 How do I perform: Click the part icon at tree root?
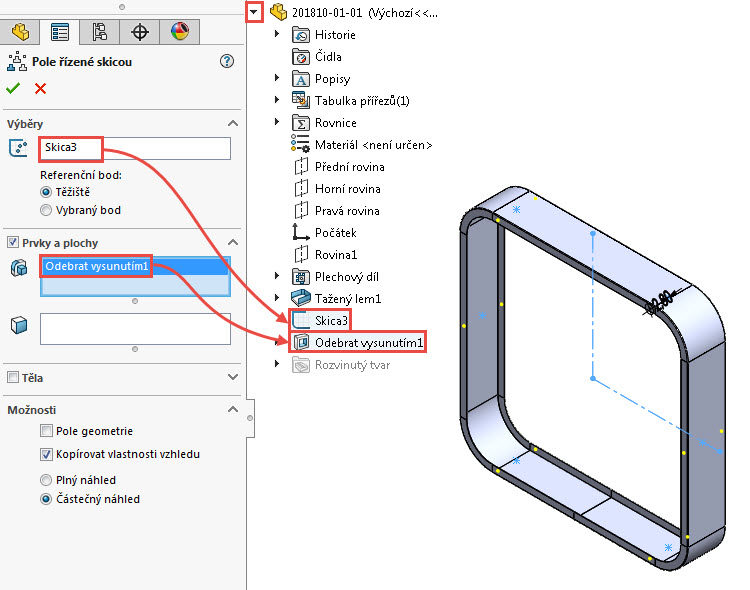coord(278,11)
